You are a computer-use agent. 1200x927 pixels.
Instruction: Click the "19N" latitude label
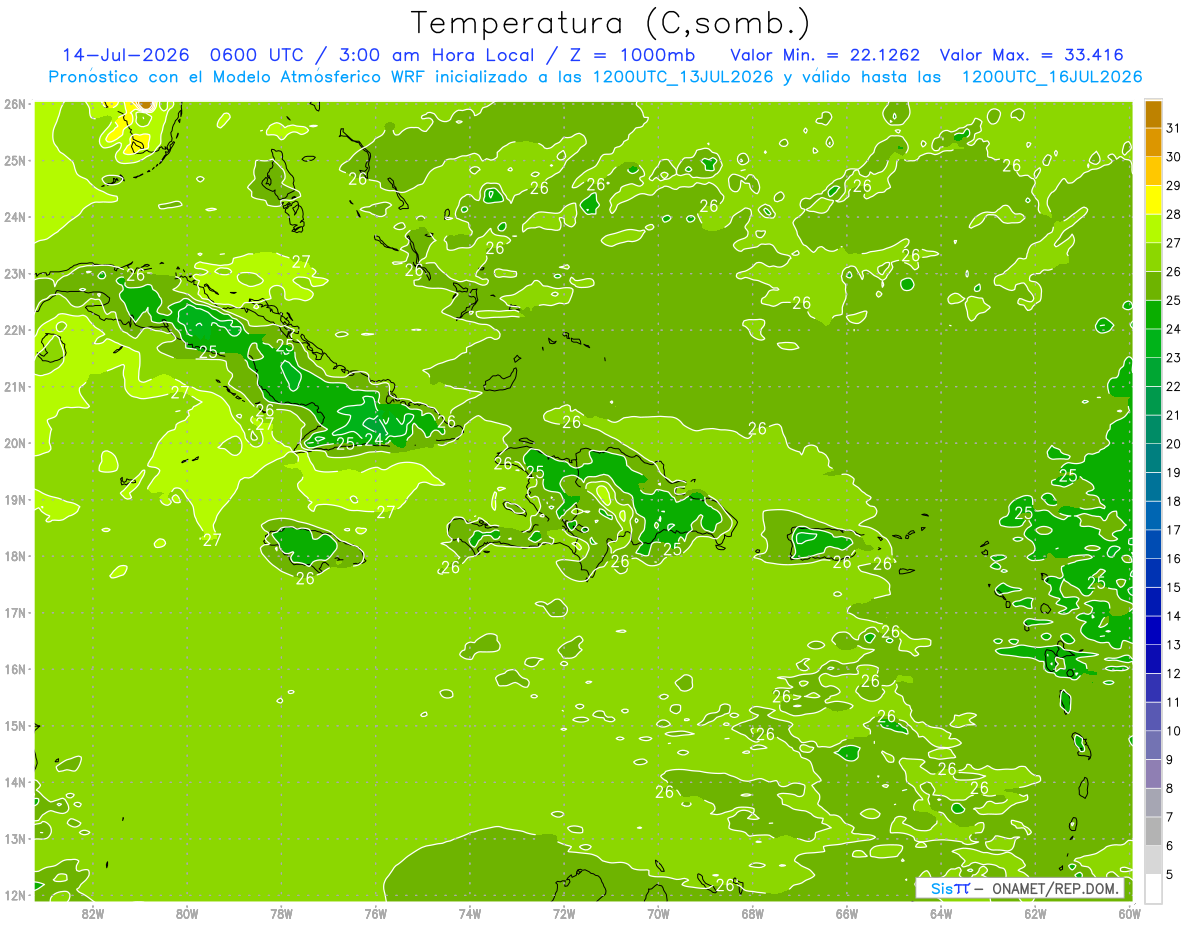16,500
